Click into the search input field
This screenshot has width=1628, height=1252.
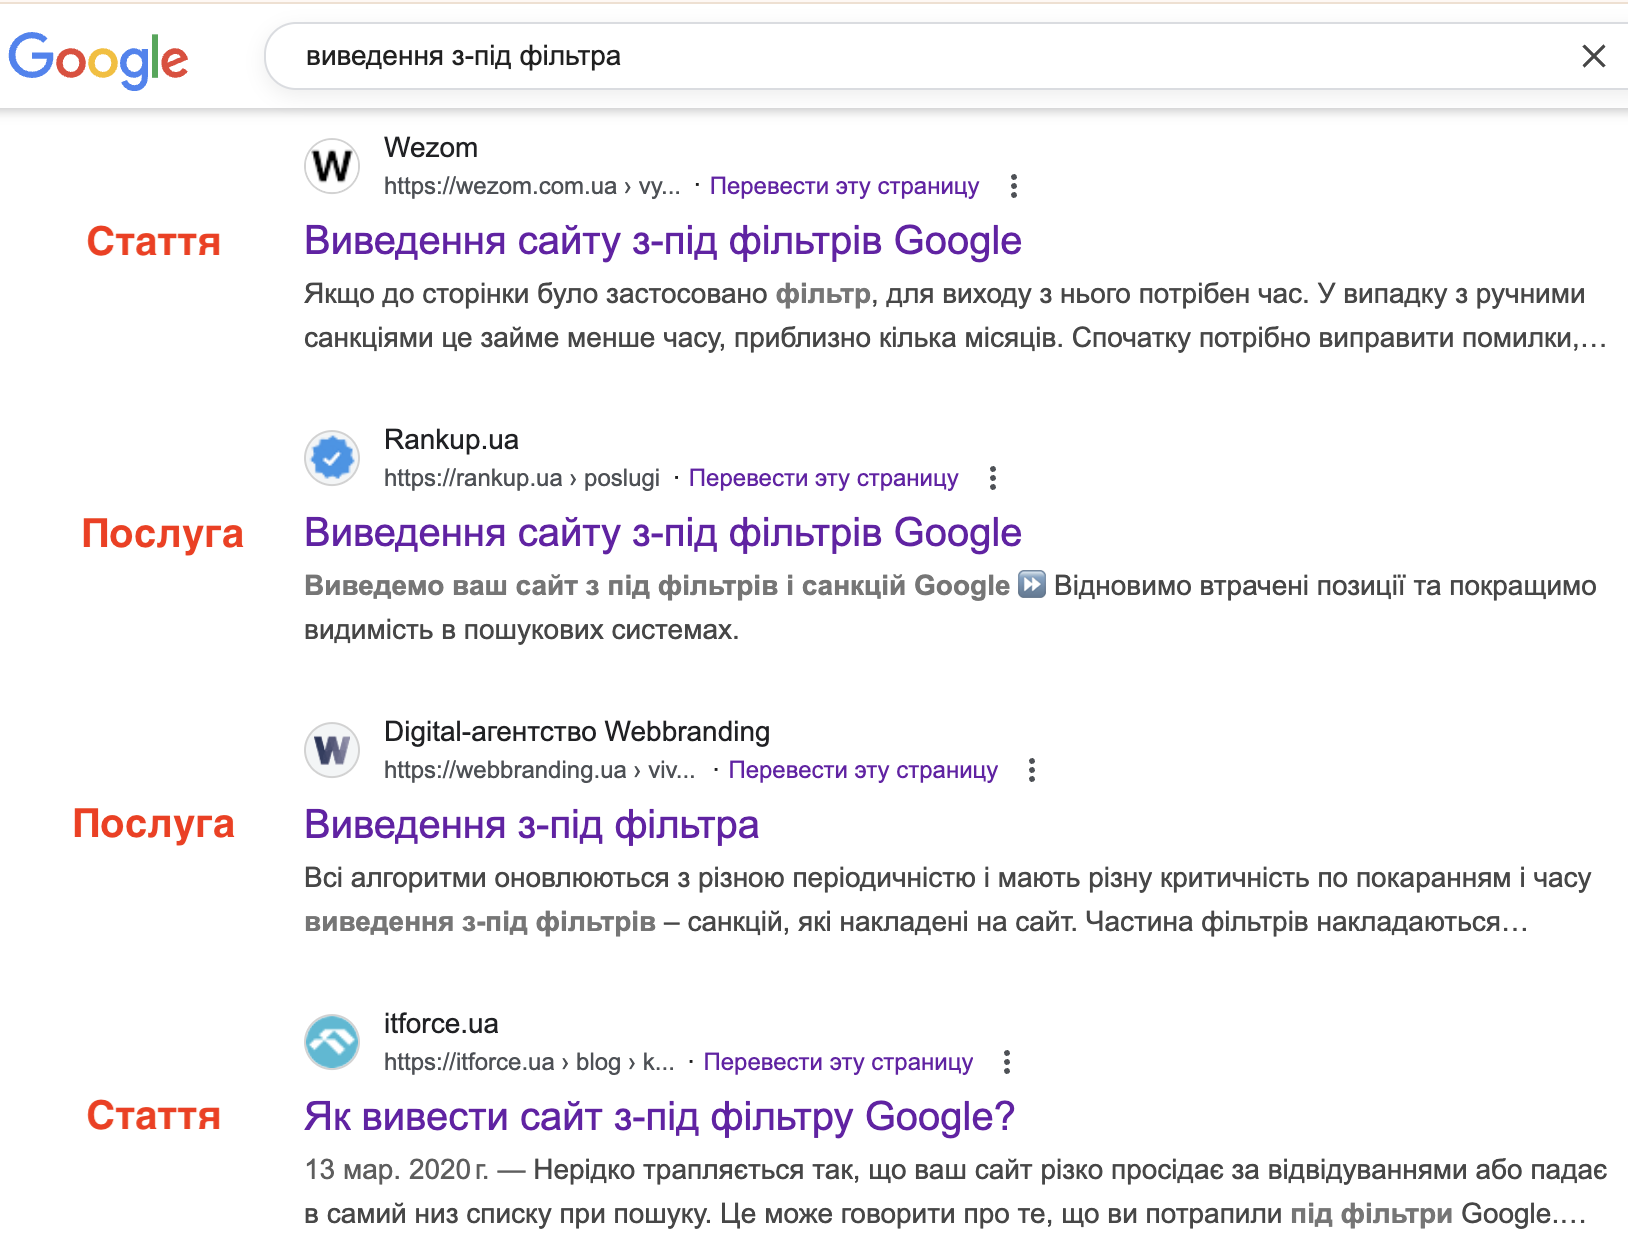(900, 56)
